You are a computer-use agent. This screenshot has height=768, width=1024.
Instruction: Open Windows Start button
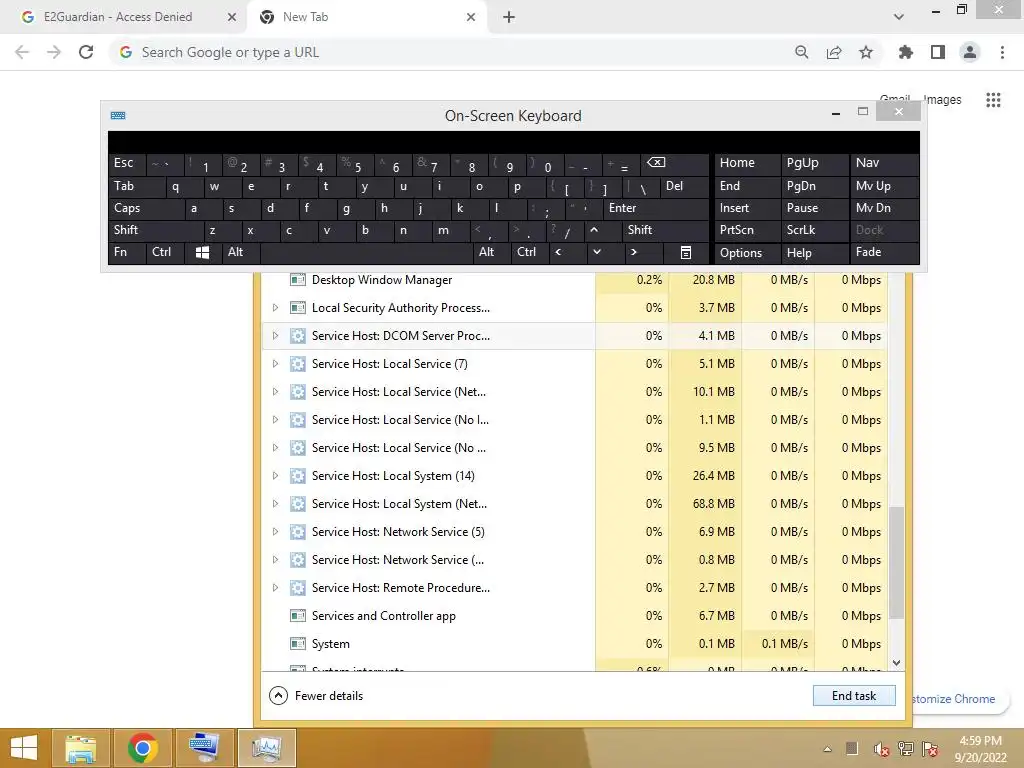pos(25,748)
